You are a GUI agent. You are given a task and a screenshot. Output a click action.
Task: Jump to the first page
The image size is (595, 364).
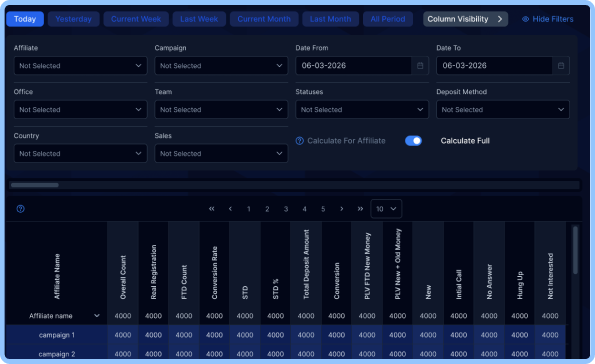tap(212, 209)
